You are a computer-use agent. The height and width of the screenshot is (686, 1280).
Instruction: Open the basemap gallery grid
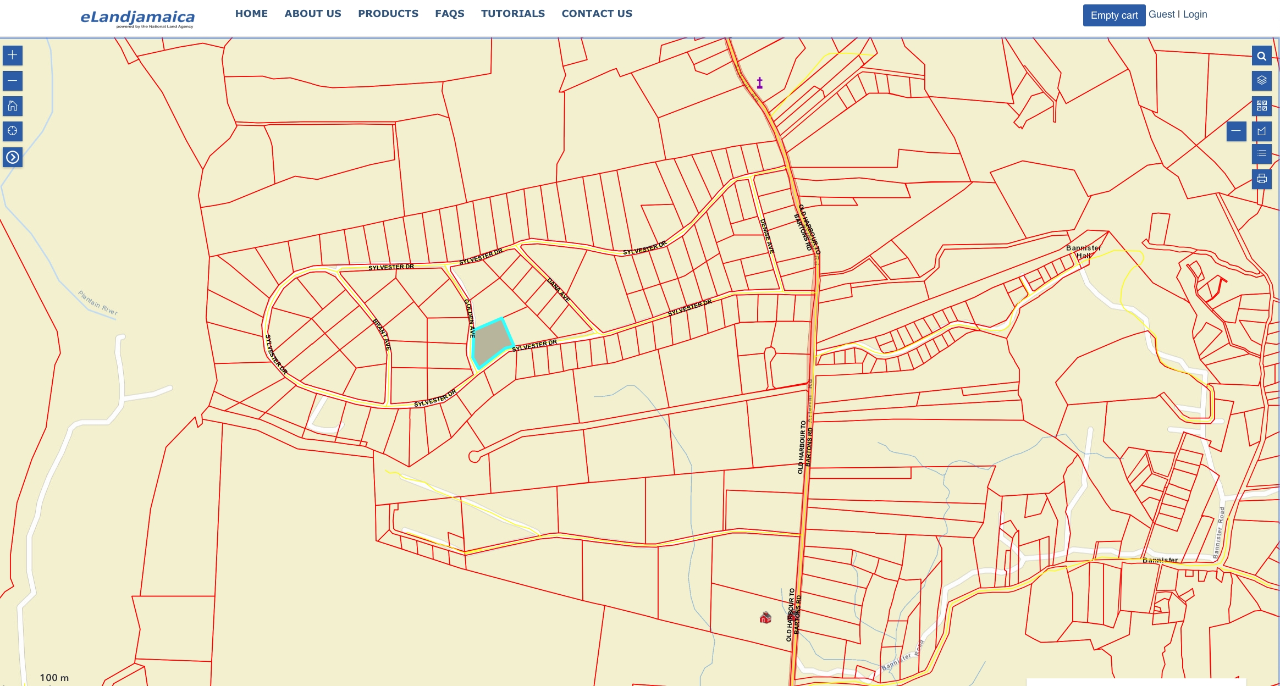point(1261,106)
